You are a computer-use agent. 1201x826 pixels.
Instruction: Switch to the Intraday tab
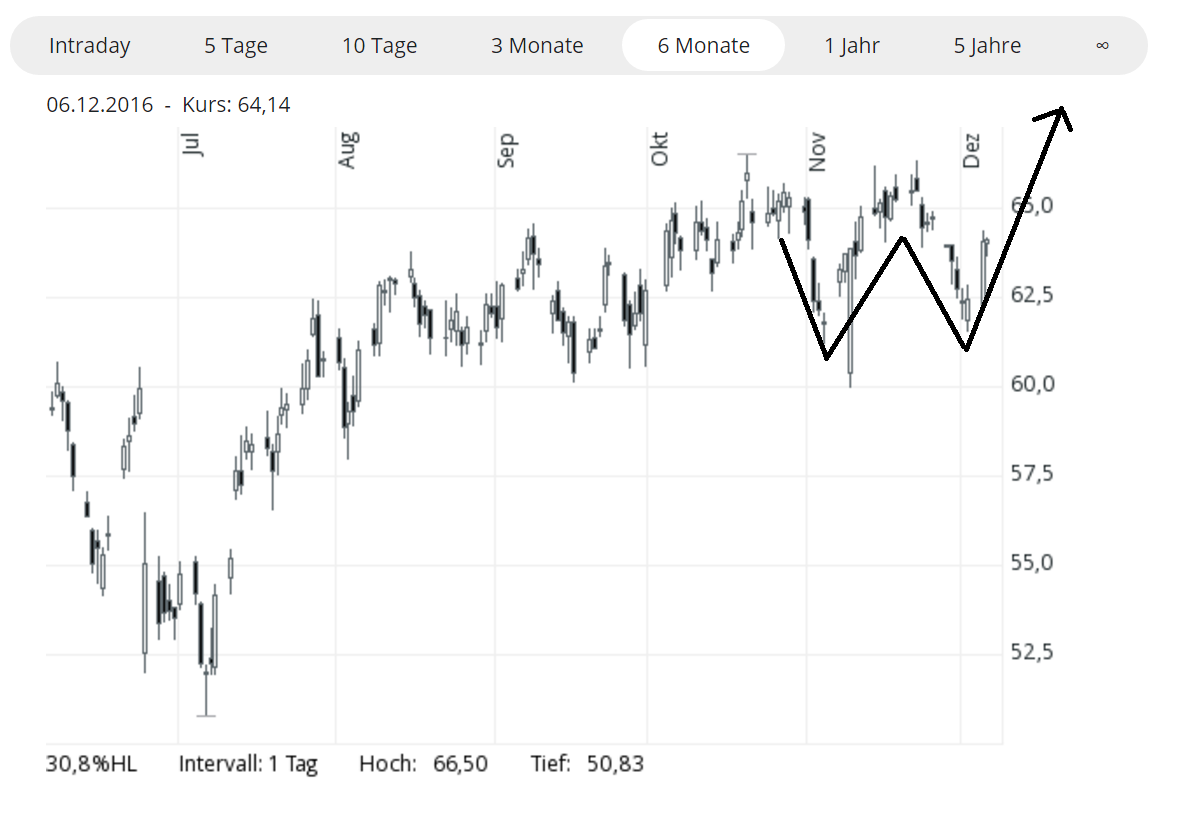point(90,46)
